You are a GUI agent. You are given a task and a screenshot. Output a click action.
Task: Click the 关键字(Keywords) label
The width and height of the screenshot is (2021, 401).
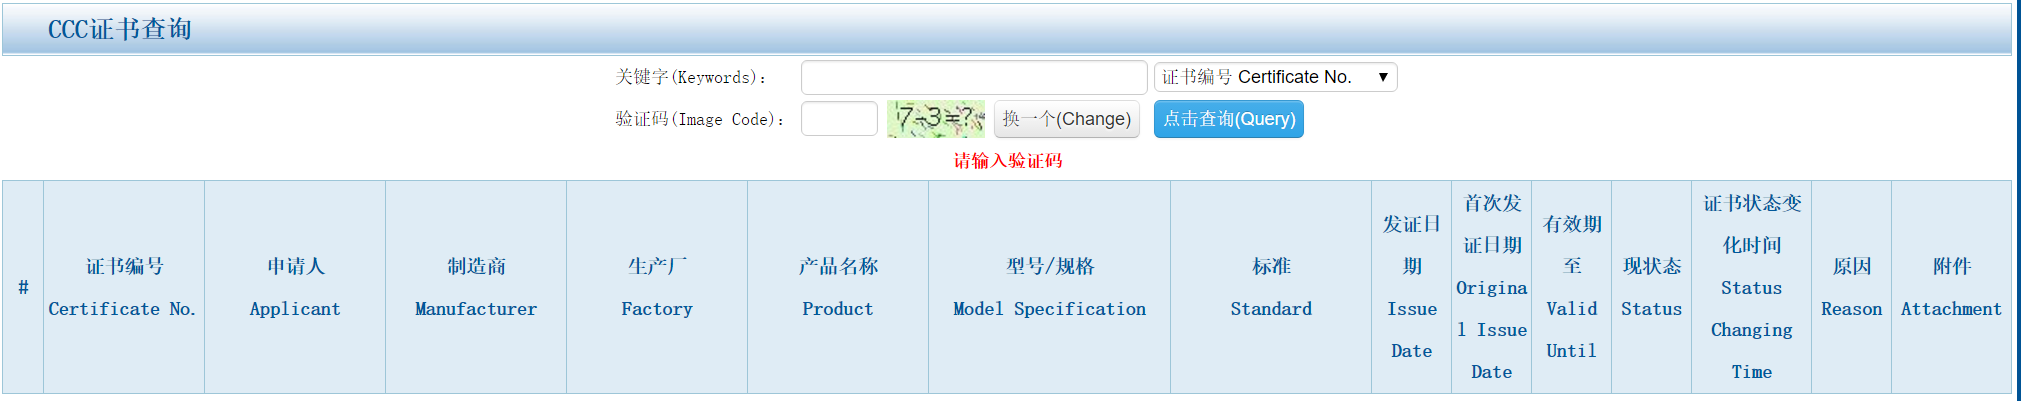(x=691, y=77)
